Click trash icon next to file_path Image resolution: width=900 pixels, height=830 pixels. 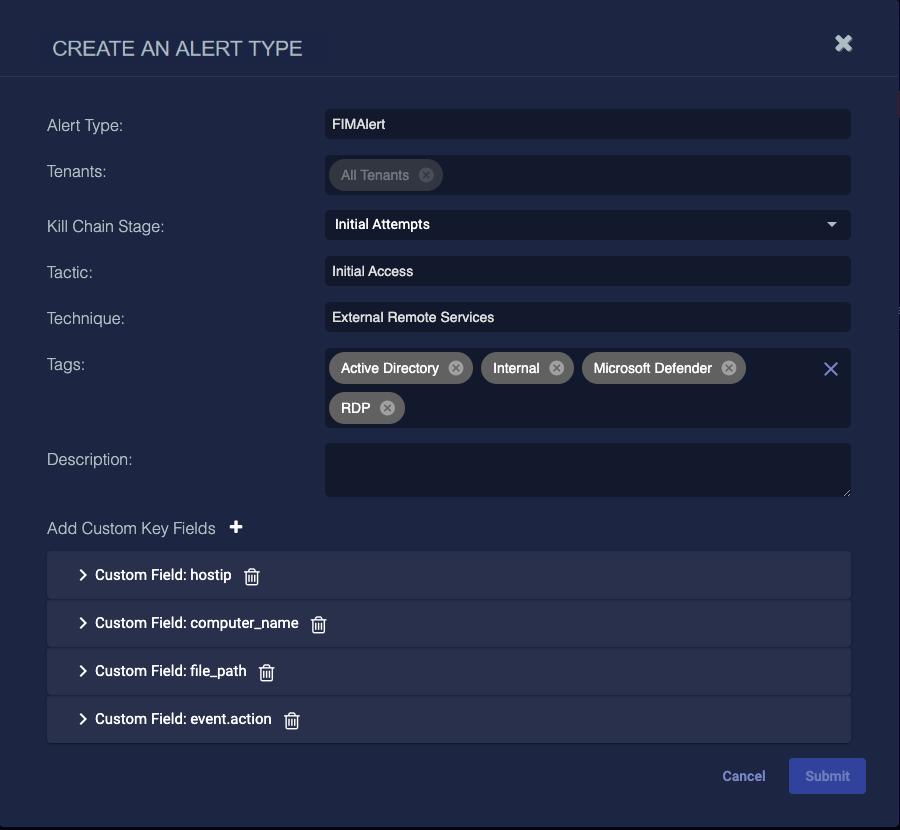pyautogui.click(x=267, y=672)
